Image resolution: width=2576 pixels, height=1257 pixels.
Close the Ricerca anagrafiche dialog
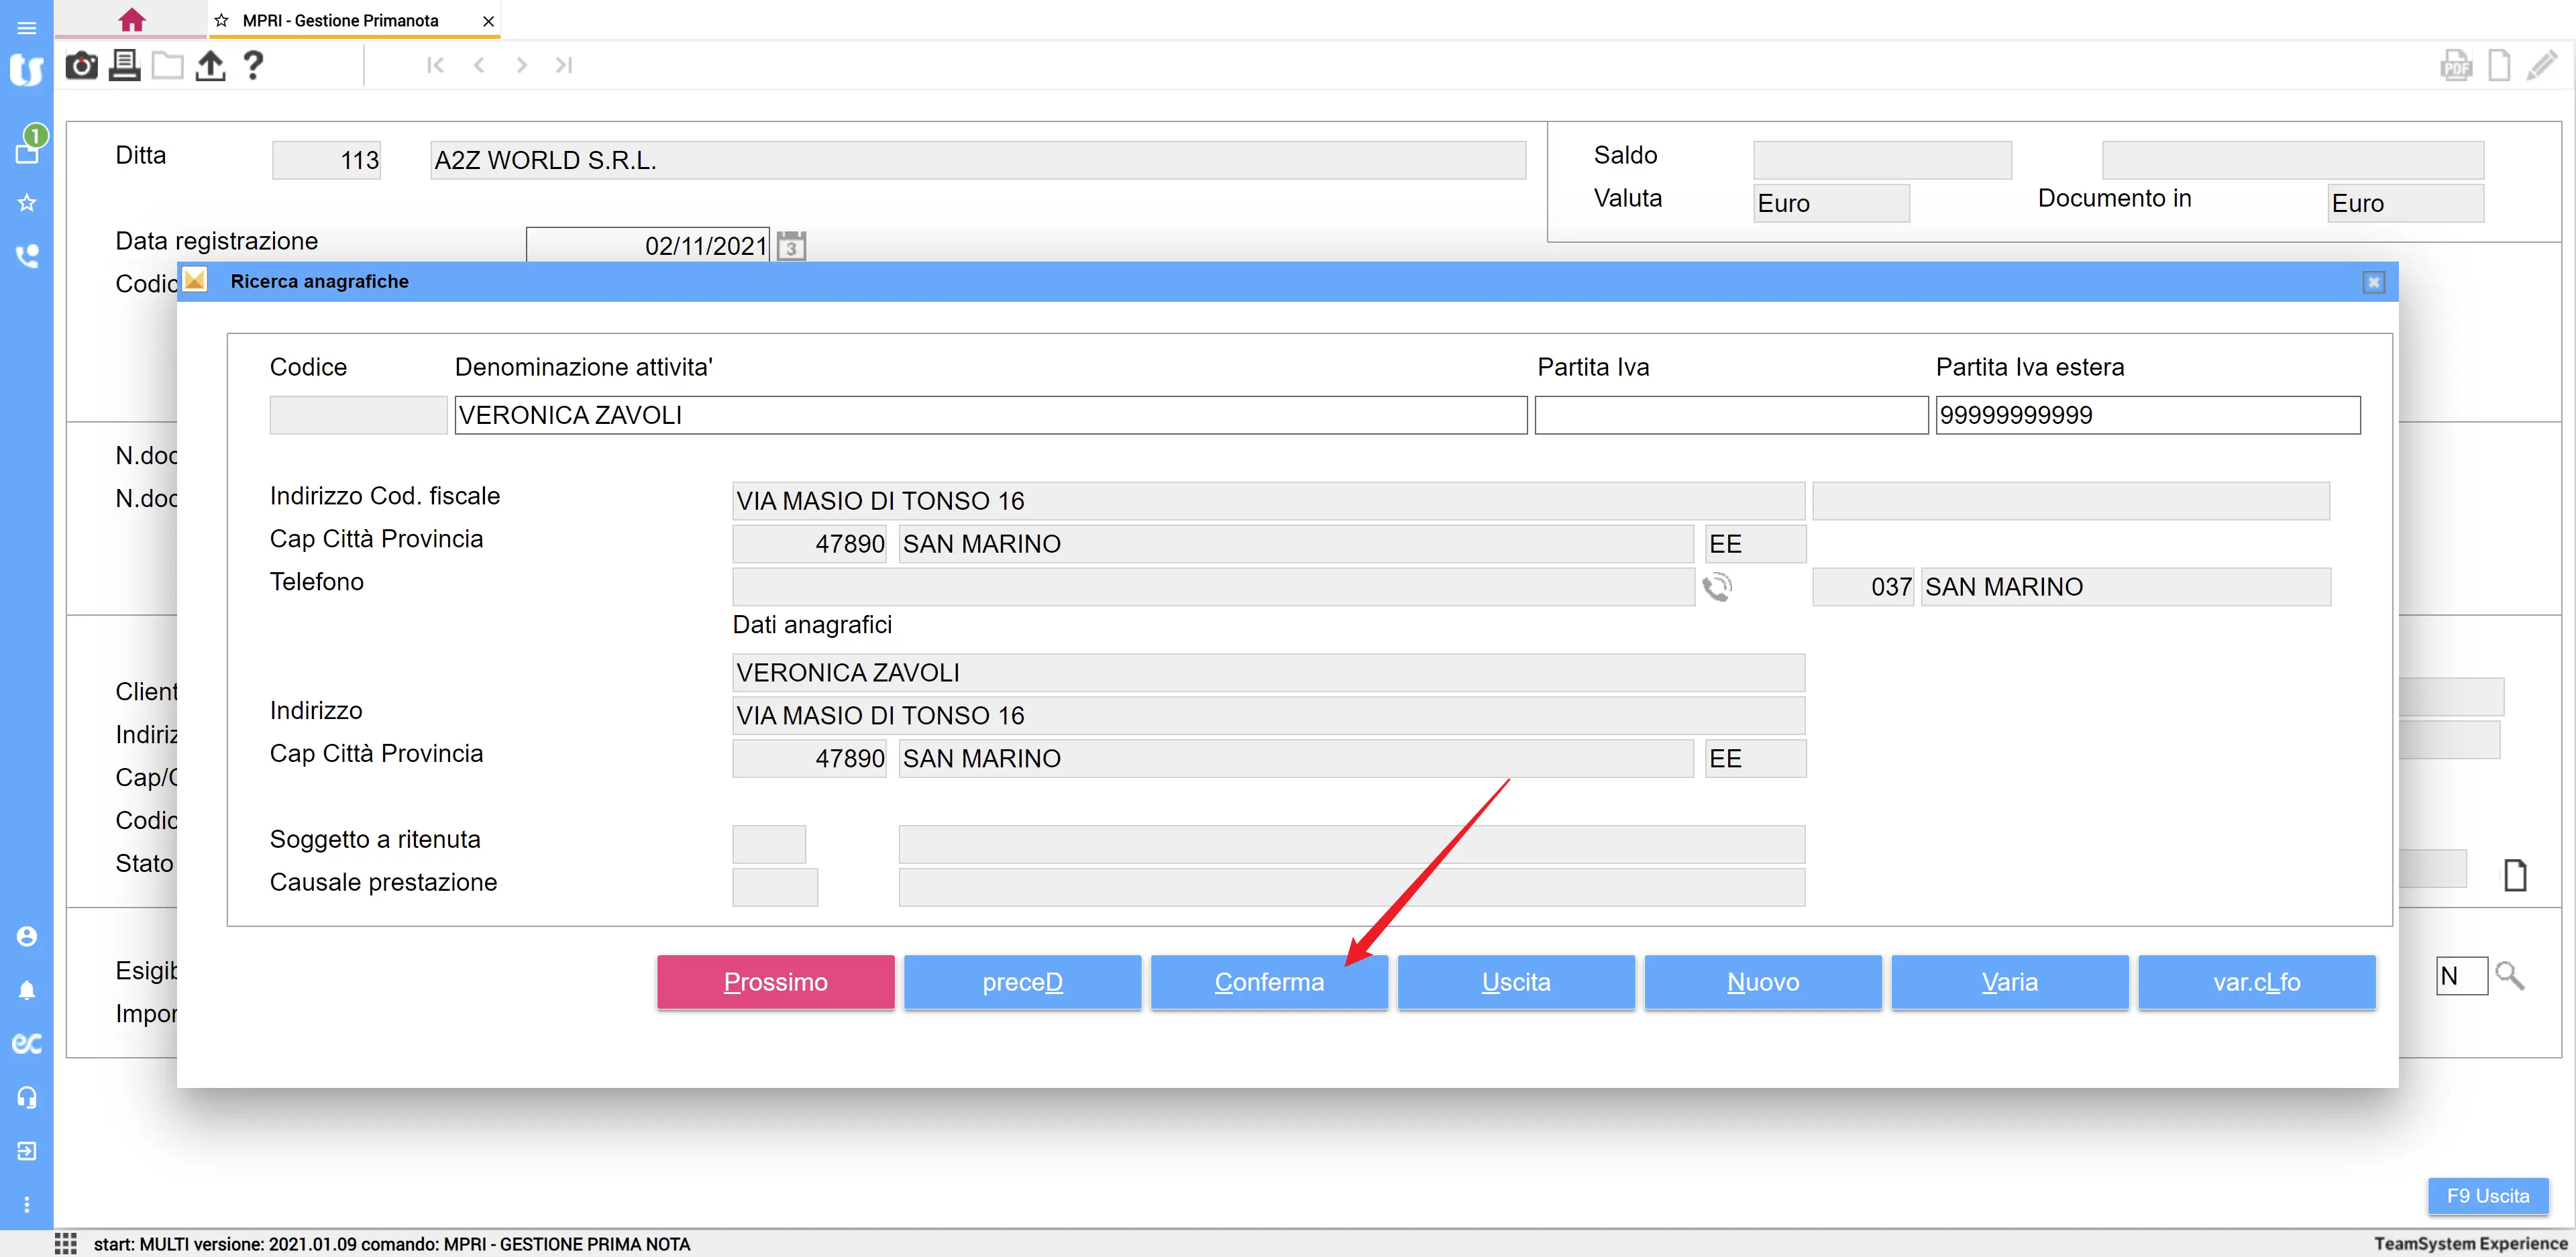point(2373,282)
